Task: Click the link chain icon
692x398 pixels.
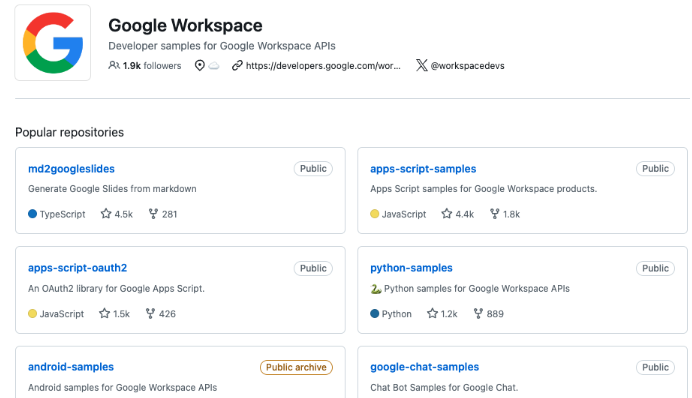Action: pos(237,65)
